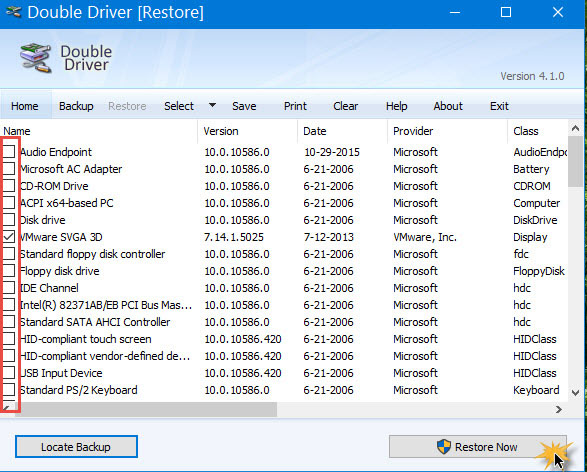This screenshot has width=587, height=472.
Task: Click the horizontal scrollbar thumb
Action: [x=145, y=409]
